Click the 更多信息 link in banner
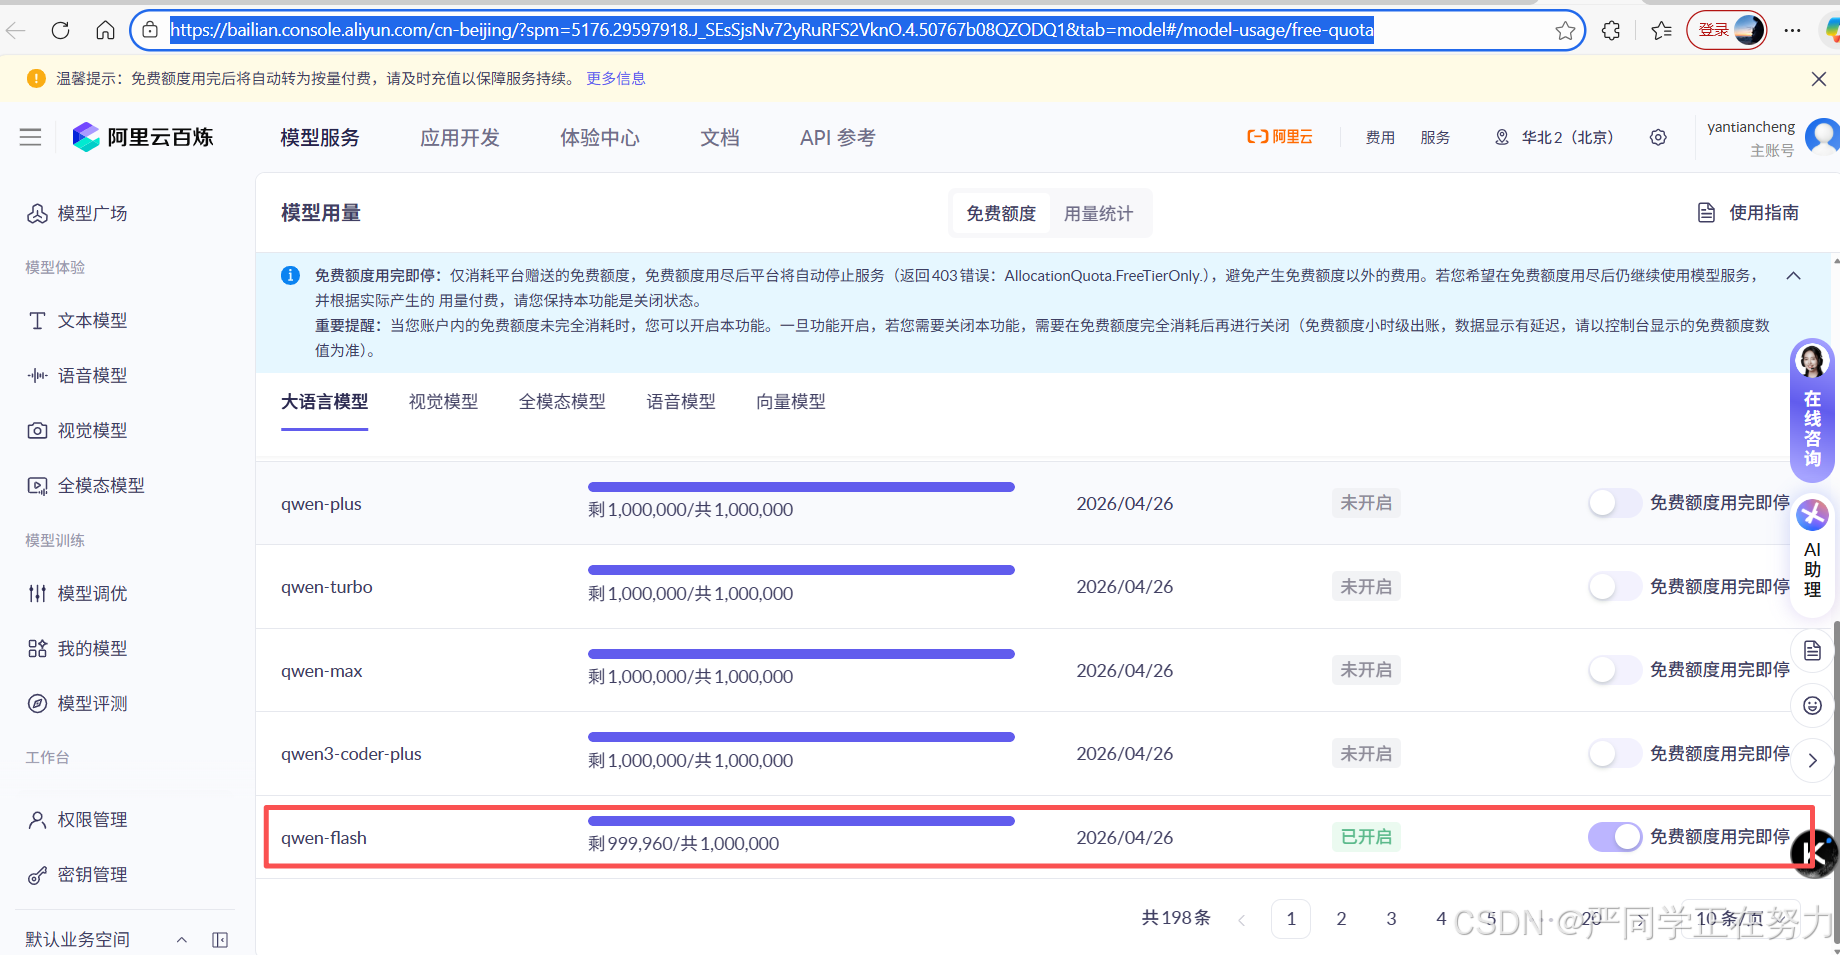Screen dimensions: 1840x955 [615, 78]
